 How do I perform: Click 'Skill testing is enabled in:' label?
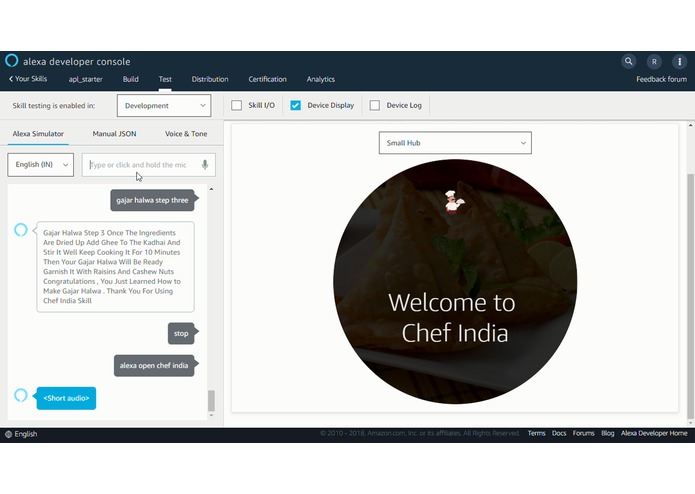[x=54, y=105]
